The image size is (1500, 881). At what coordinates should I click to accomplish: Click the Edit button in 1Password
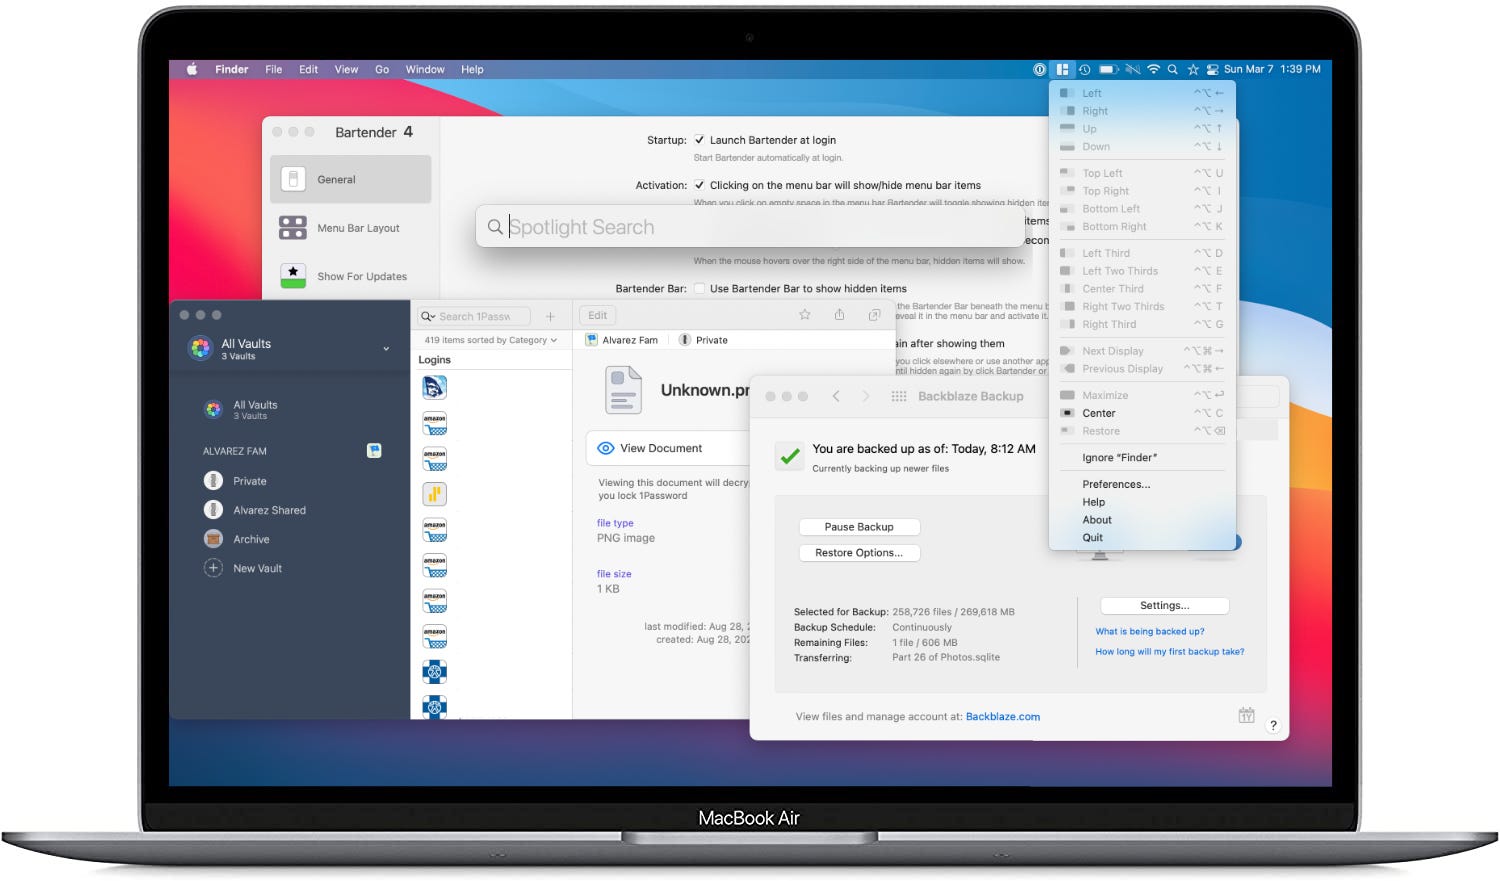click(597, 315)
